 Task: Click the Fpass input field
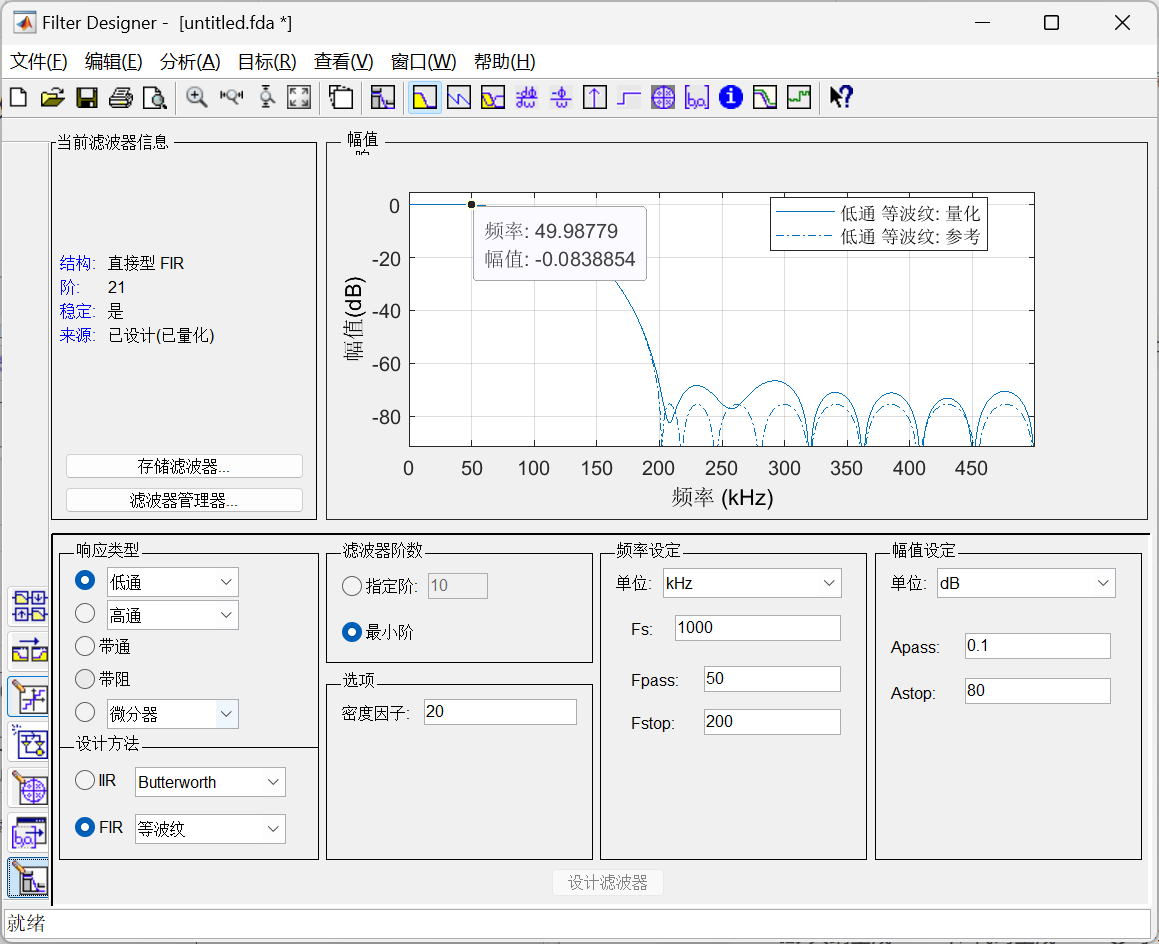pos(772,679)
